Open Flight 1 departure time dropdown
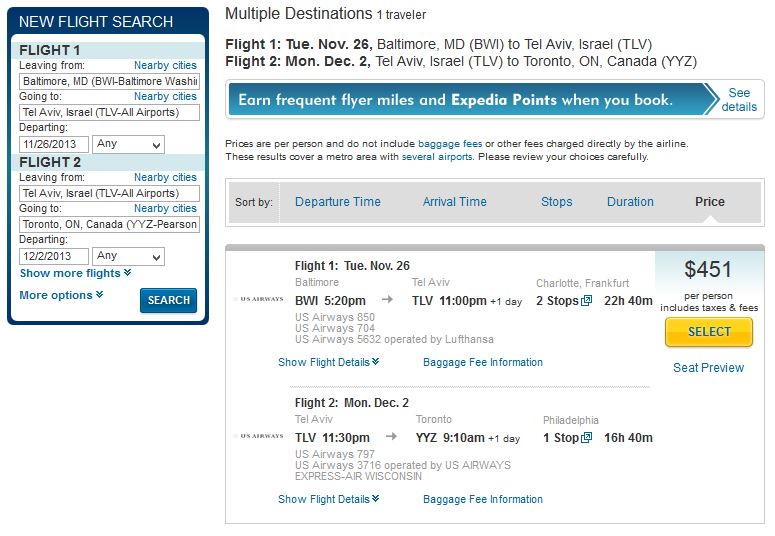 point(129,144)
